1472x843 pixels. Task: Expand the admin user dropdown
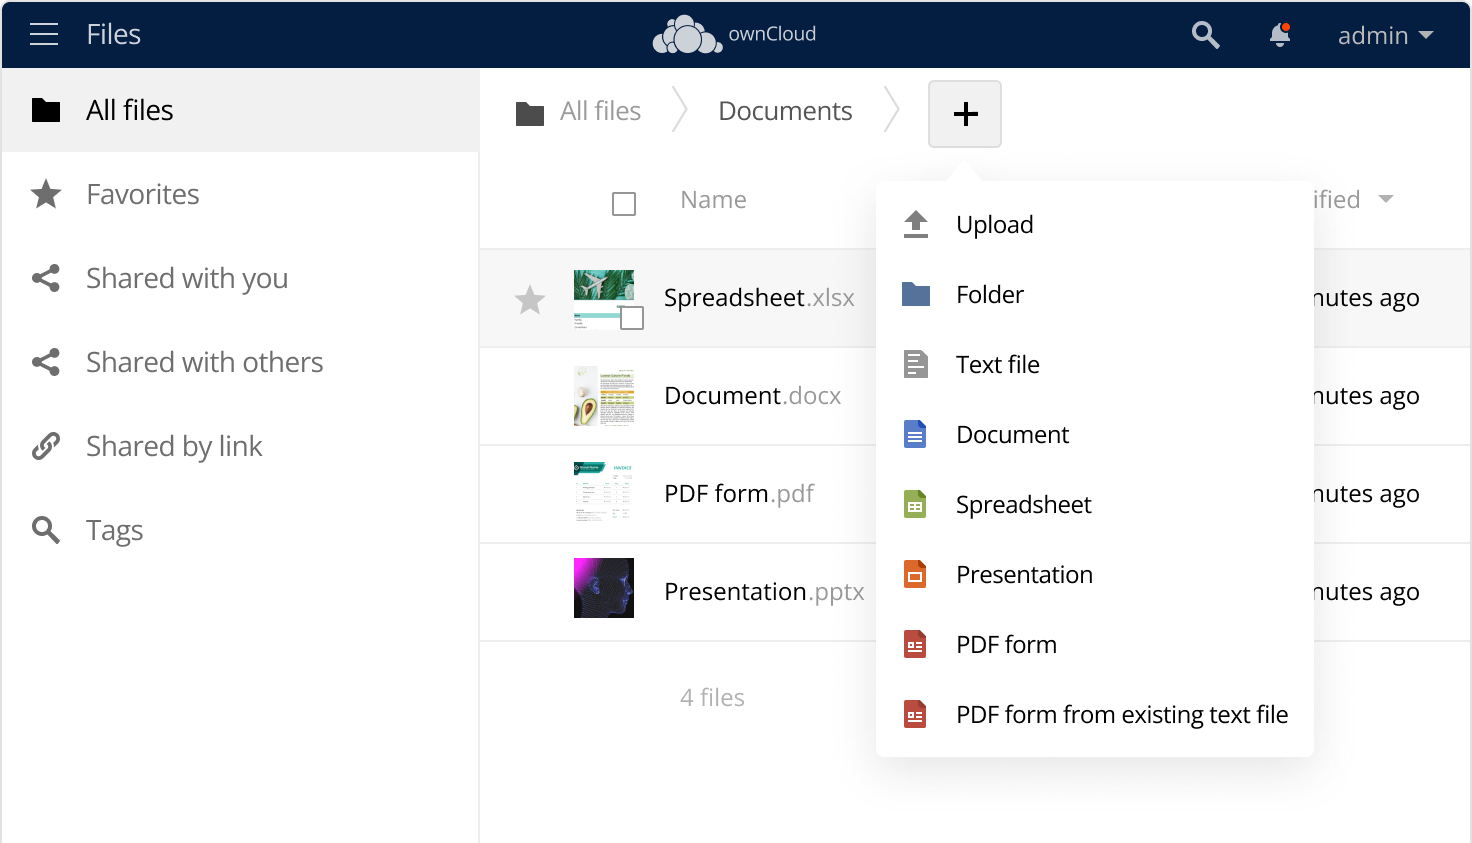(x=1385, y=35)
